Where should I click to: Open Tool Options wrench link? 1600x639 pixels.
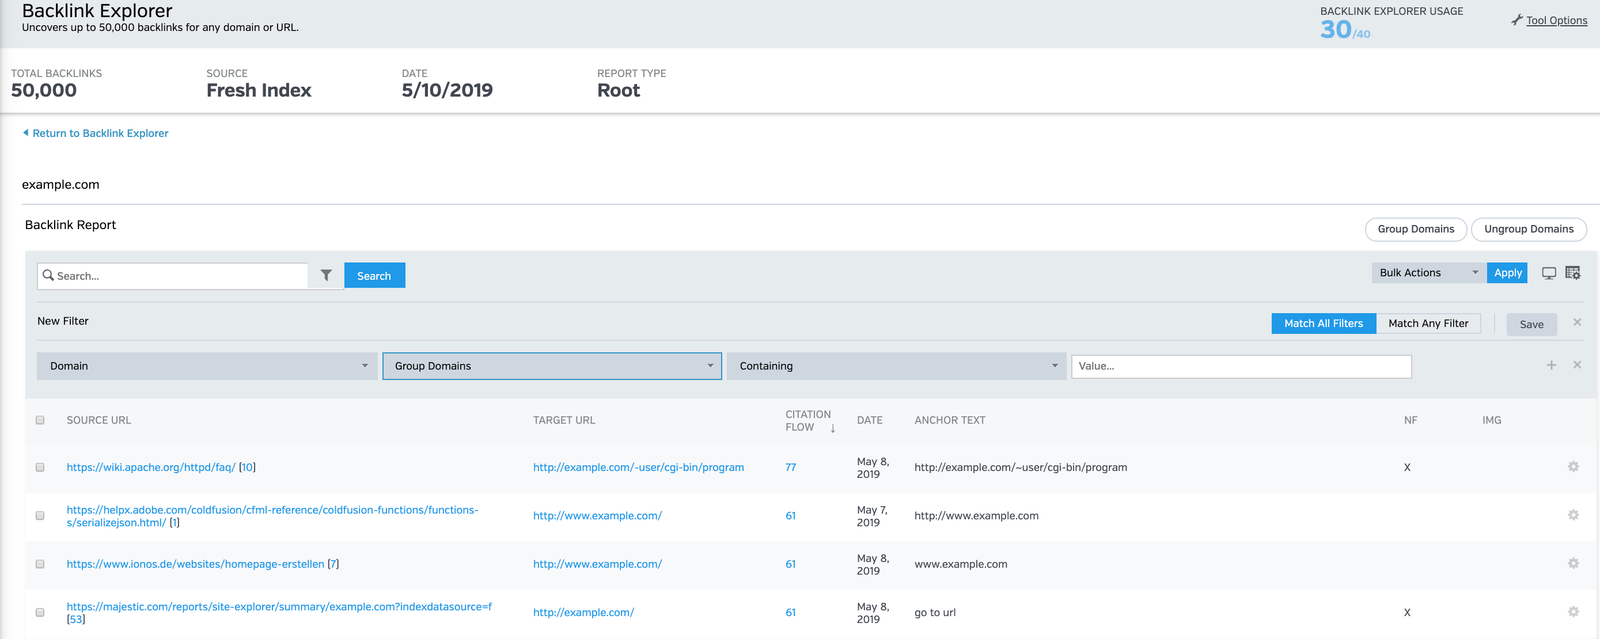coord(1549,20)
